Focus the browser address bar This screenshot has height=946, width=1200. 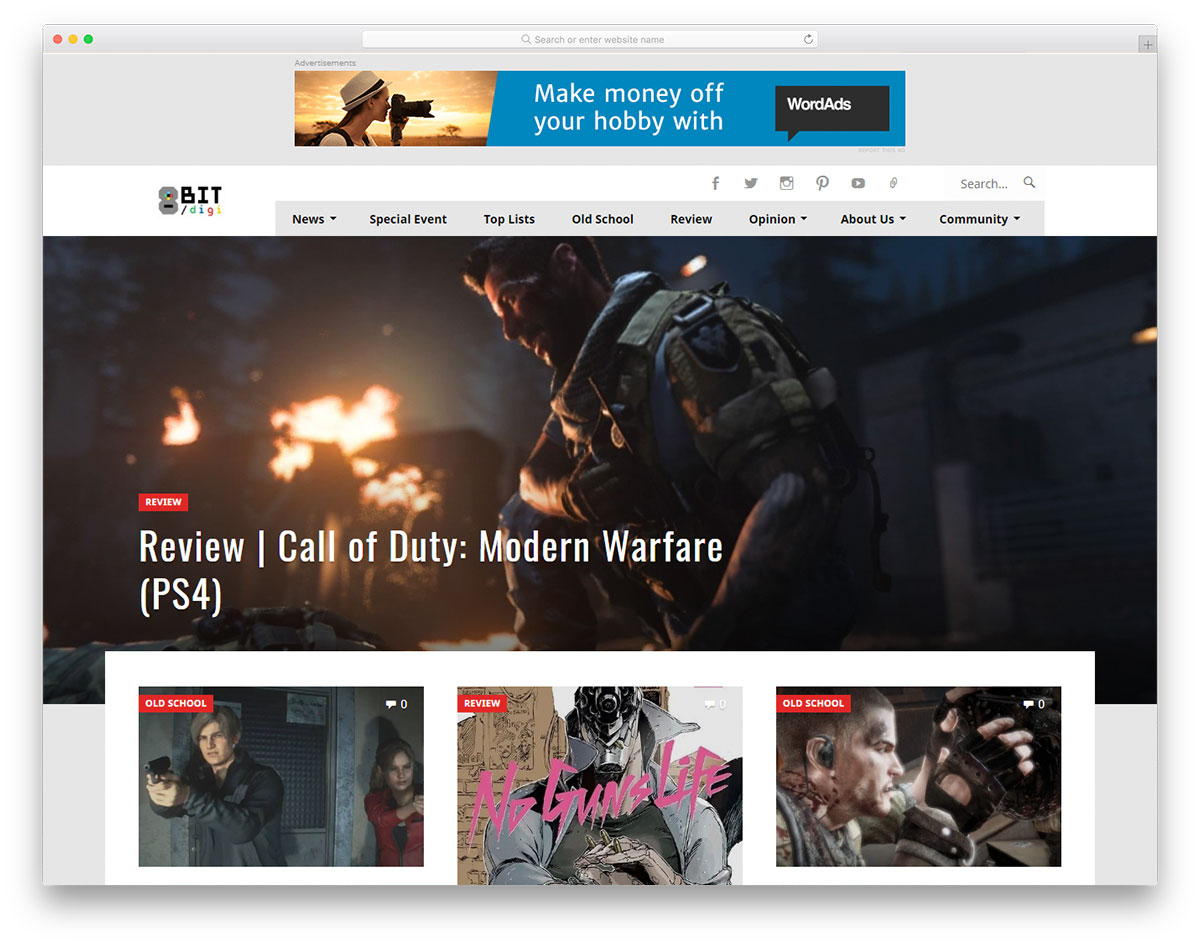(x=590, y=39)
